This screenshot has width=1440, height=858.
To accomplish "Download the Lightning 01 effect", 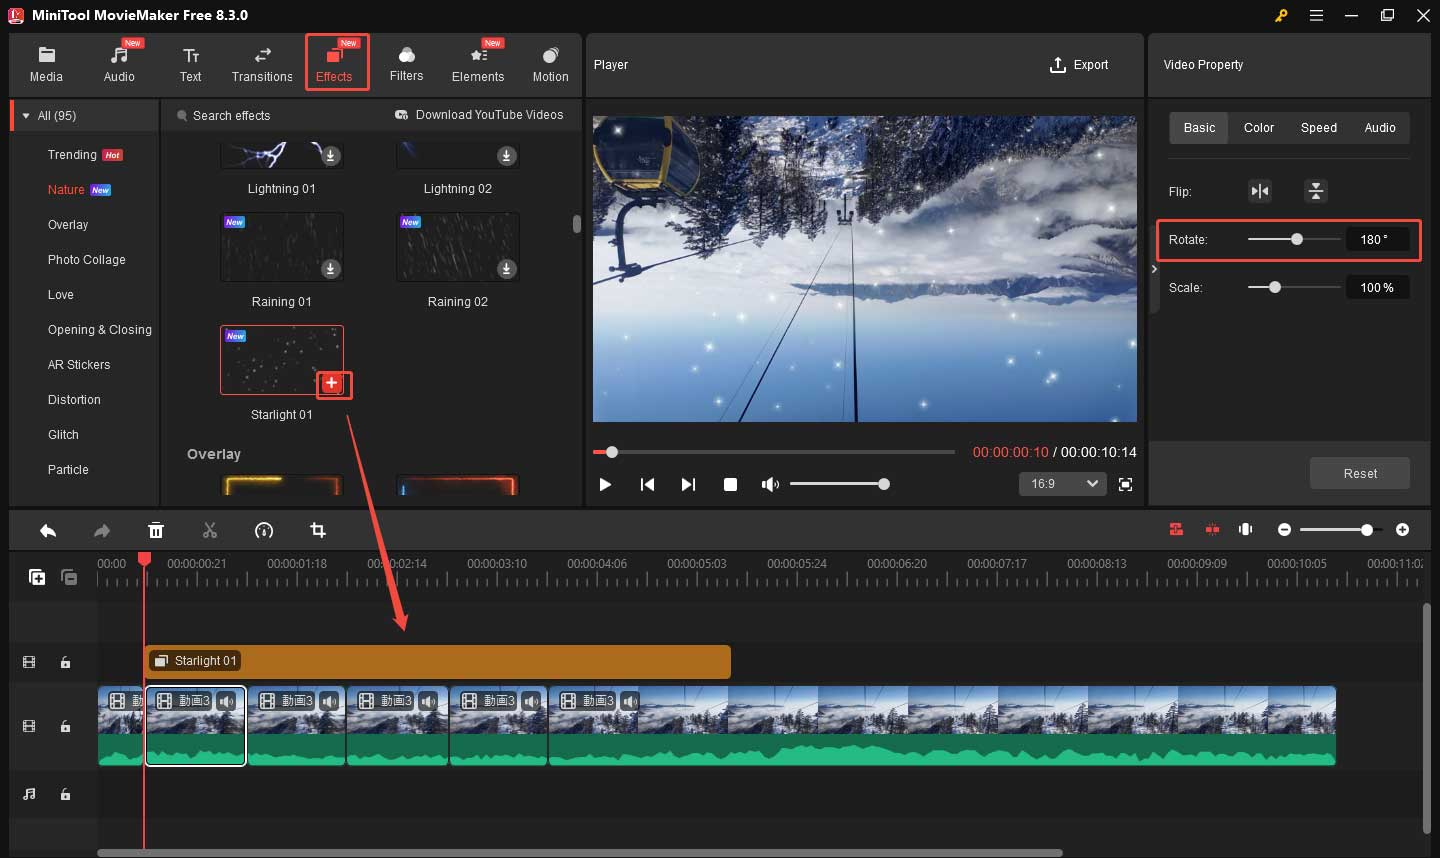I will pyautogui.click(x=331, y=156).
